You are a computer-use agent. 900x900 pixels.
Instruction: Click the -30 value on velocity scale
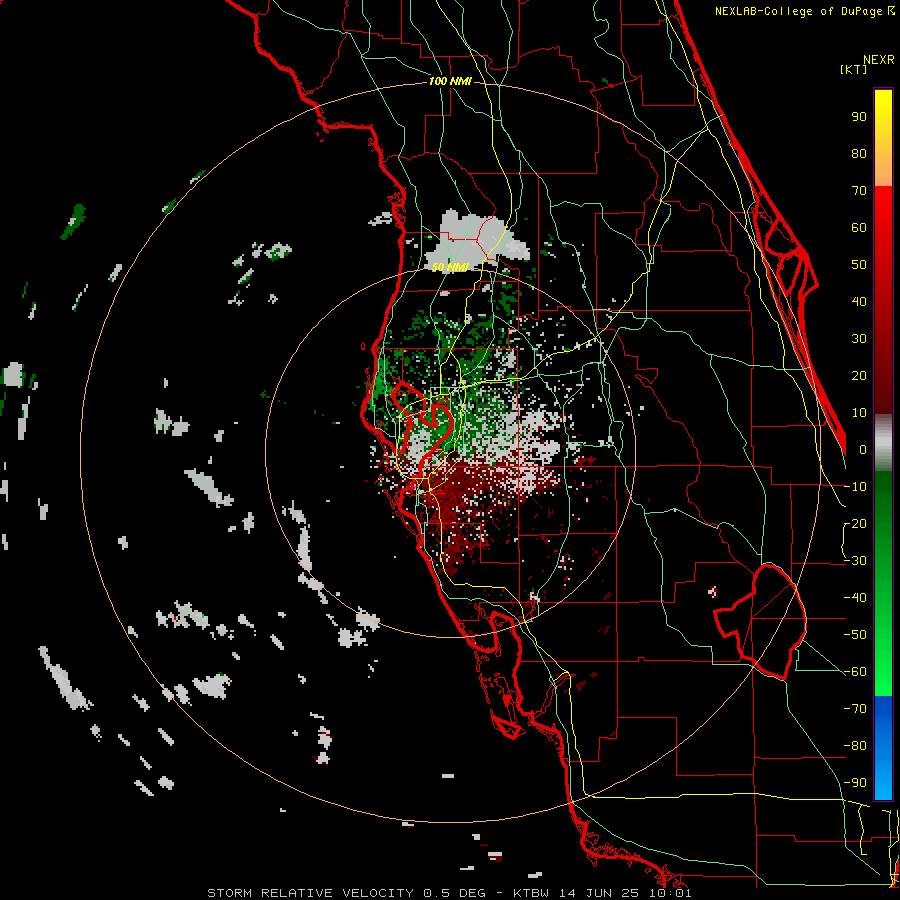tap(855, 561)
